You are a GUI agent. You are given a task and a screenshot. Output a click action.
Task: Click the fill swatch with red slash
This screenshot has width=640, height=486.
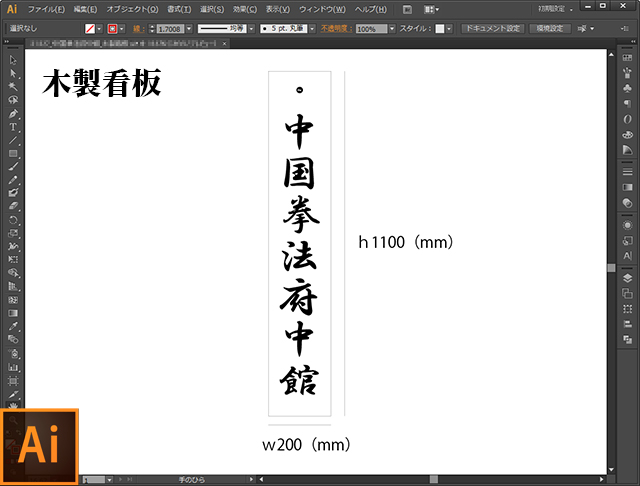pos(90,29)
